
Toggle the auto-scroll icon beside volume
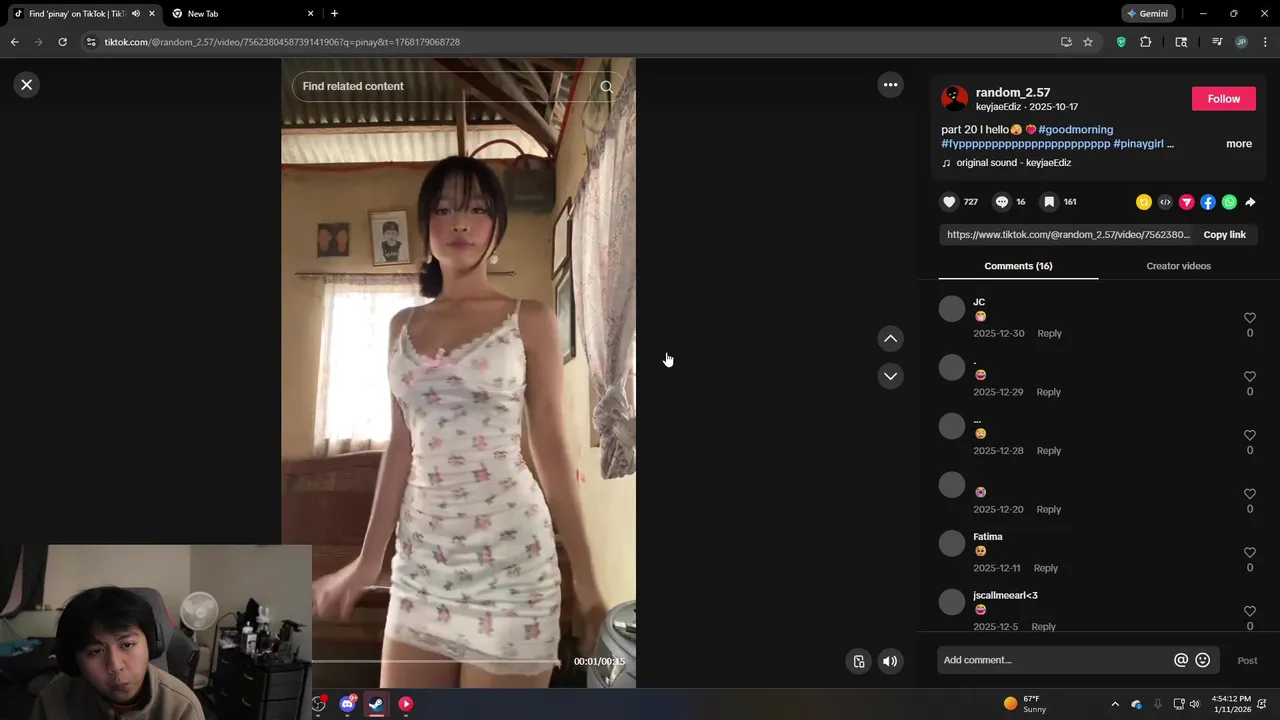pyautogui.click(x=858, y=661)
